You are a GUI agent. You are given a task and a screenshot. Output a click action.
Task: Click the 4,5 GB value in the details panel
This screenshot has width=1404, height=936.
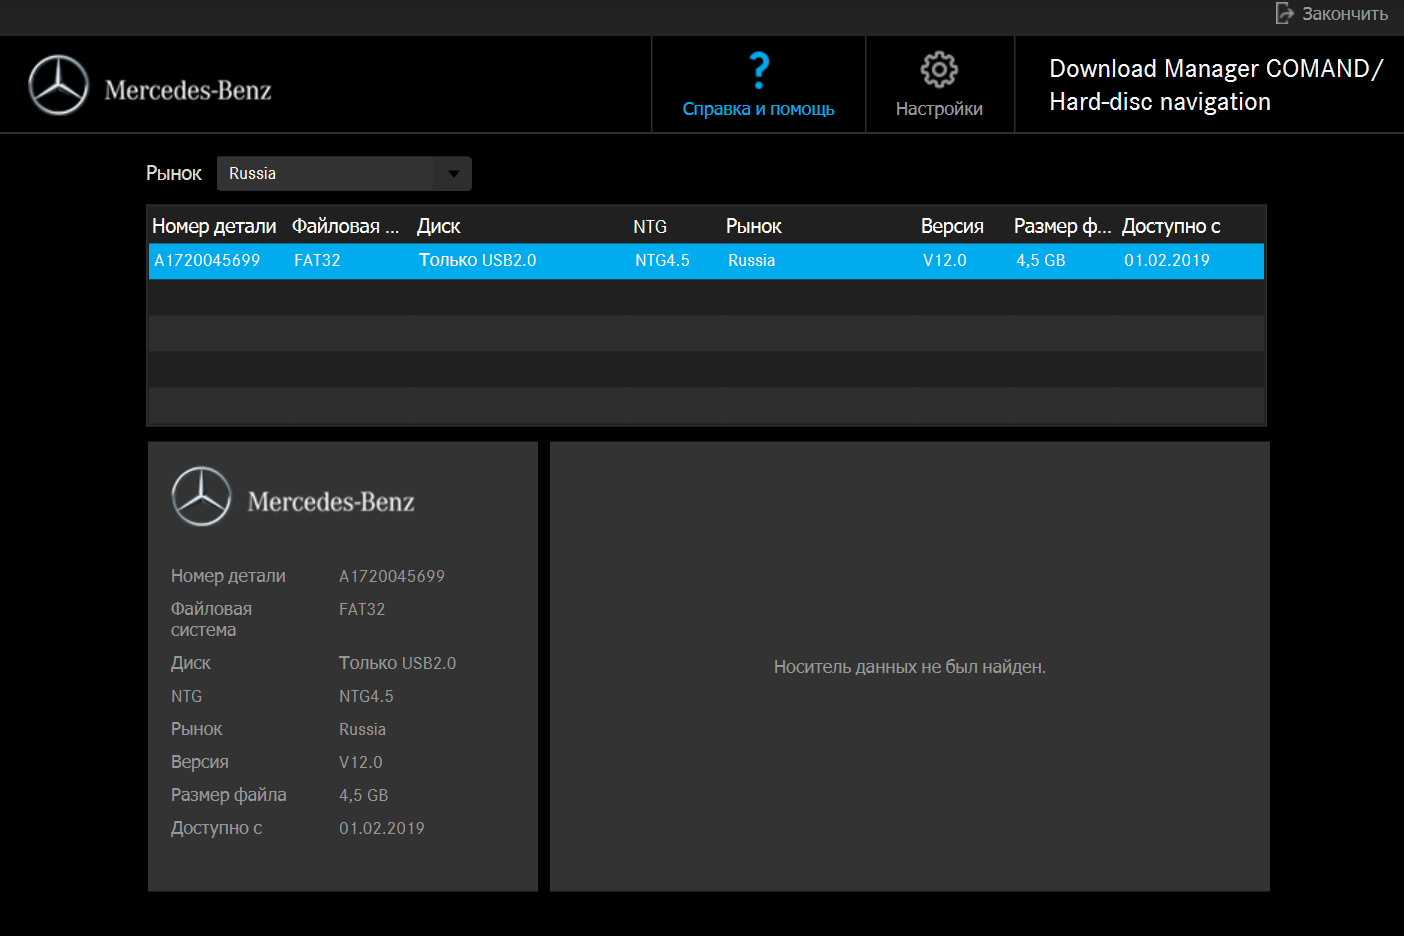363,795
